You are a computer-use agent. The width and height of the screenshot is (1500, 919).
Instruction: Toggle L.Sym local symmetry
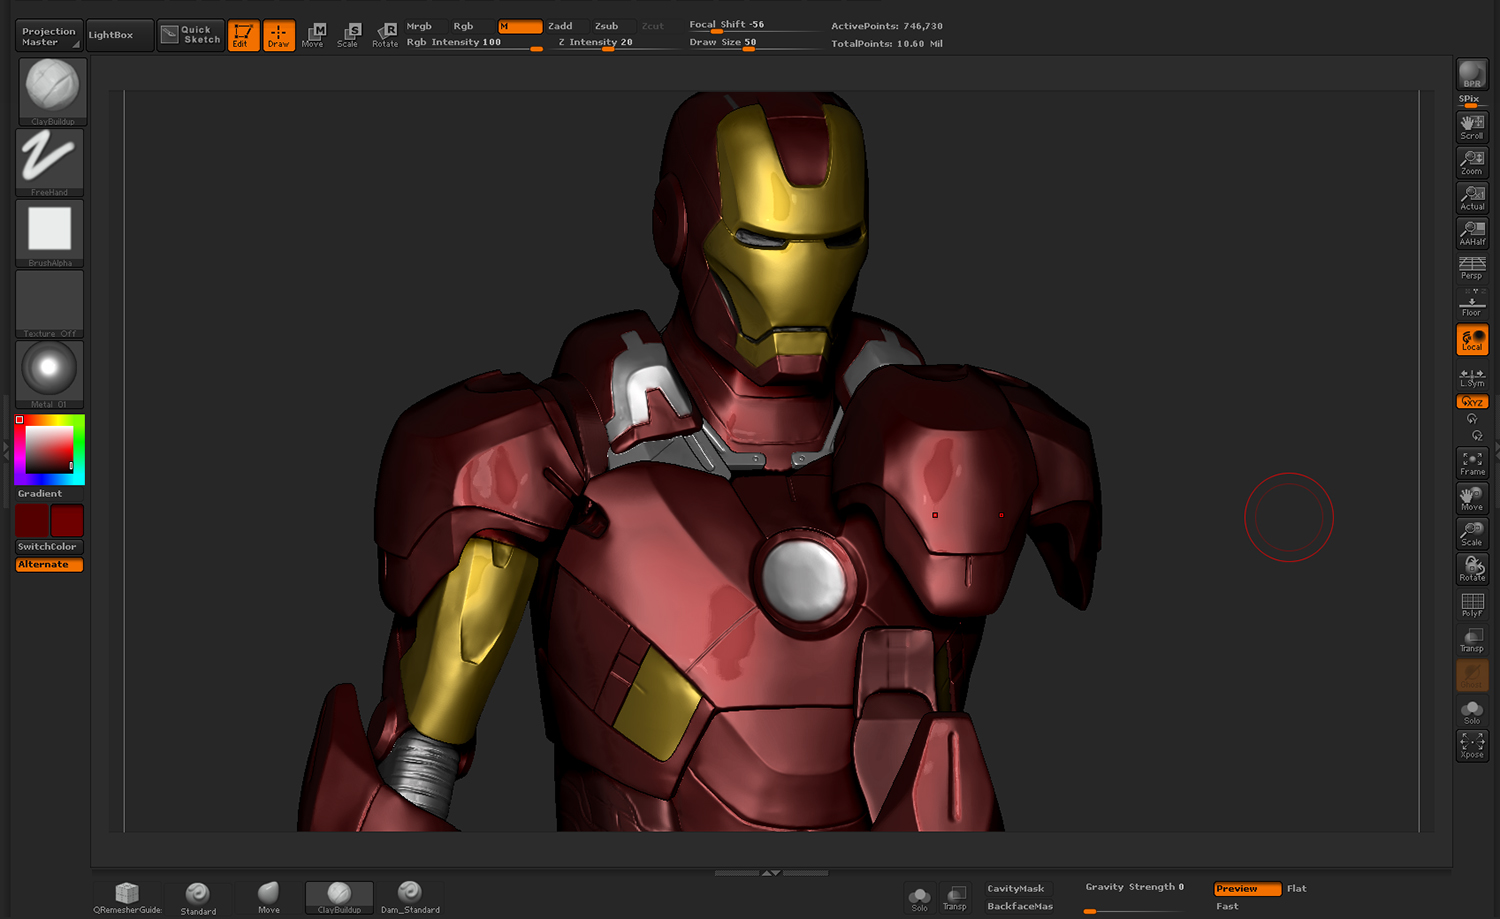click(1472, 377)
